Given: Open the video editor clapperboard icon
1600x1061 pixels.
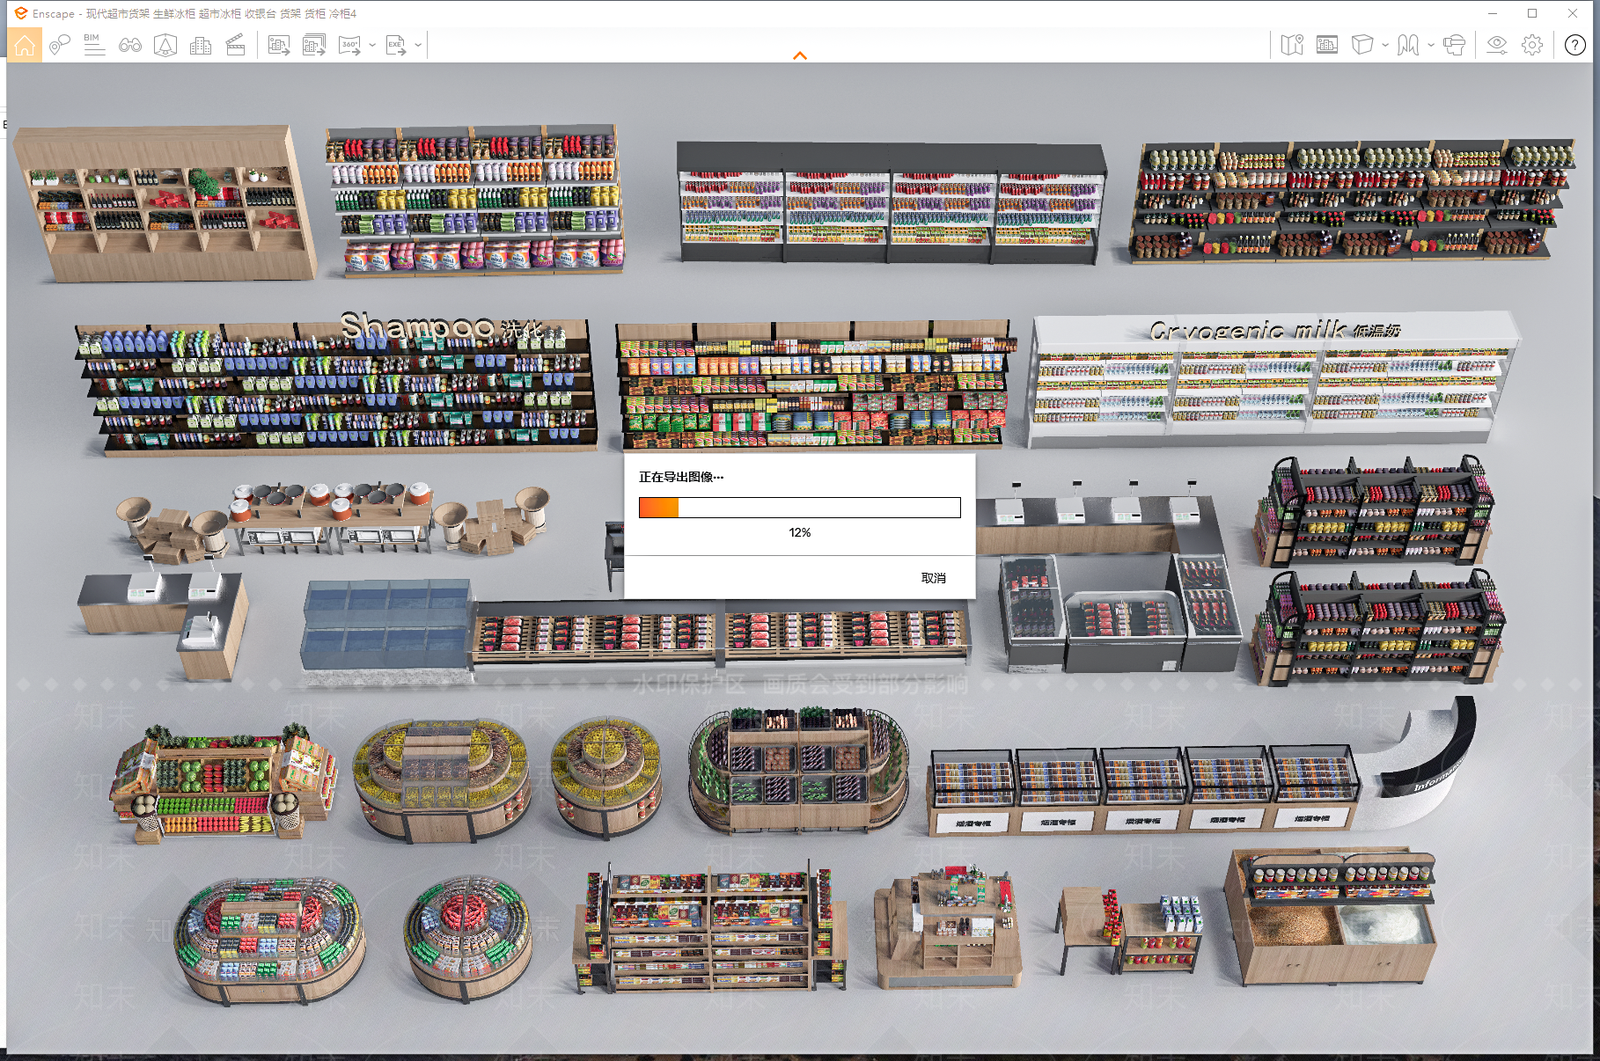Looking at the screenshot, I should click(236, 45).
